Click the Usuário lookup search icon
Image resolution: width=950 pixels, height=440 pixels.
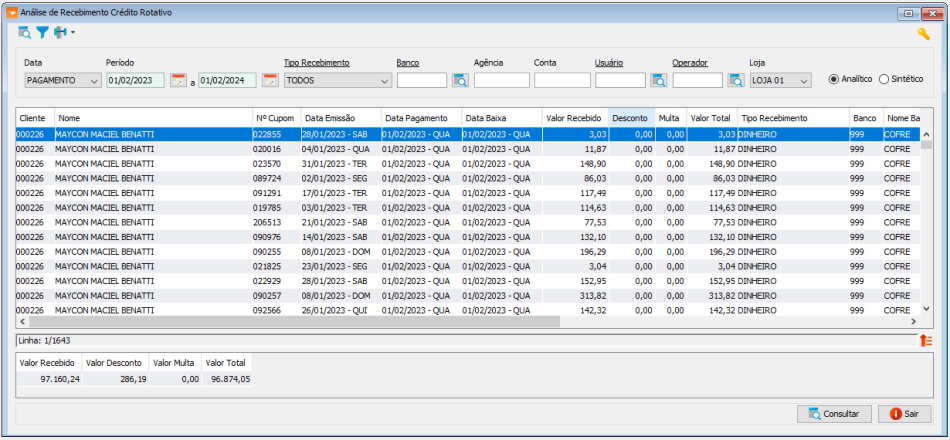[x=659, y=80]
